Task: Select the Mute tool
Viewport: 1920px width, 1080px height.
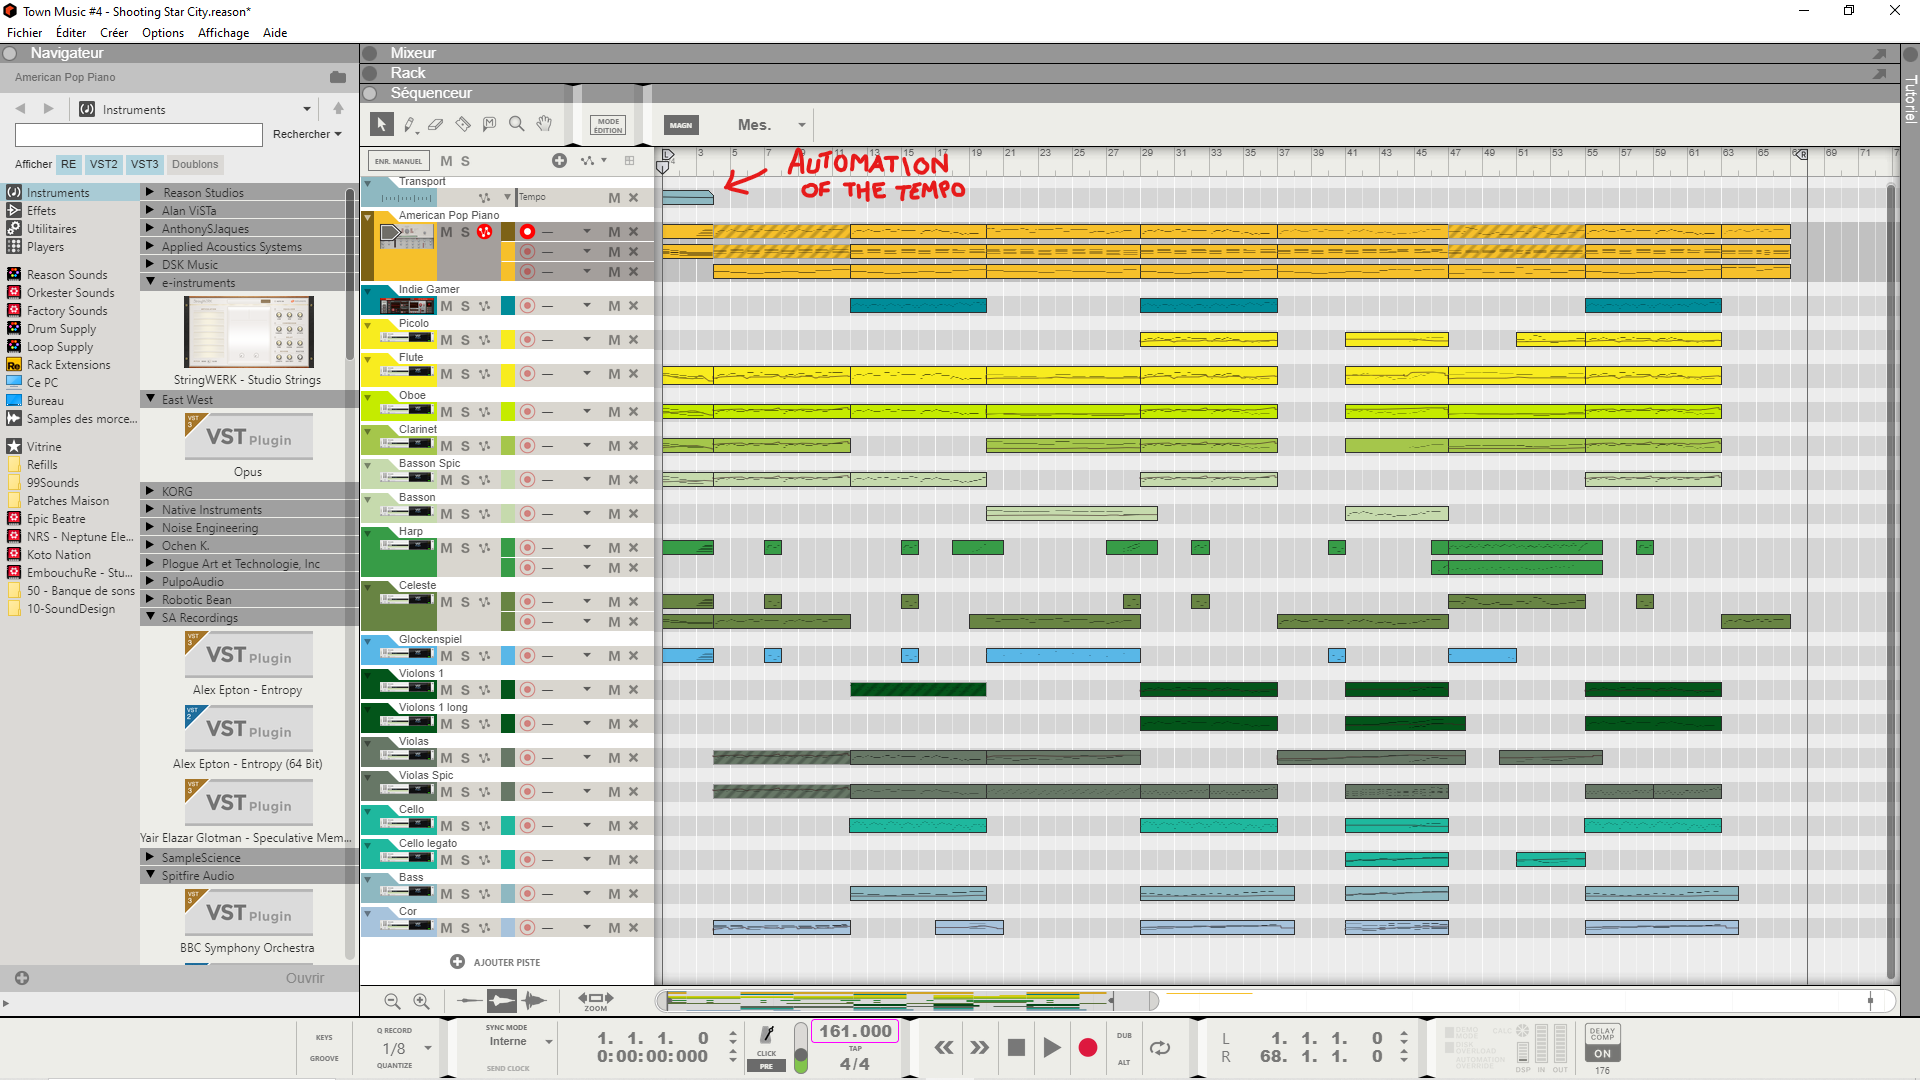Action: tap(490, 124)
